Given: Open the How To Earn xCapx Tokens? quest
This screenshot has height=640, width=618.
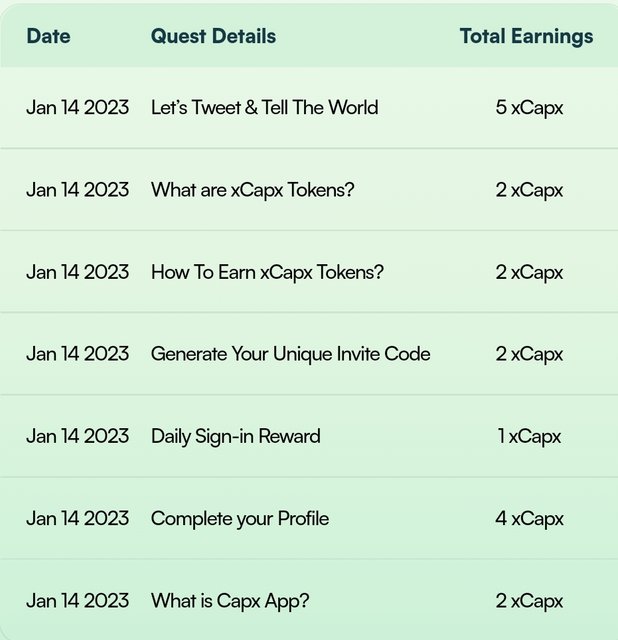Looking at the screenshot, I should pos(267,273).
